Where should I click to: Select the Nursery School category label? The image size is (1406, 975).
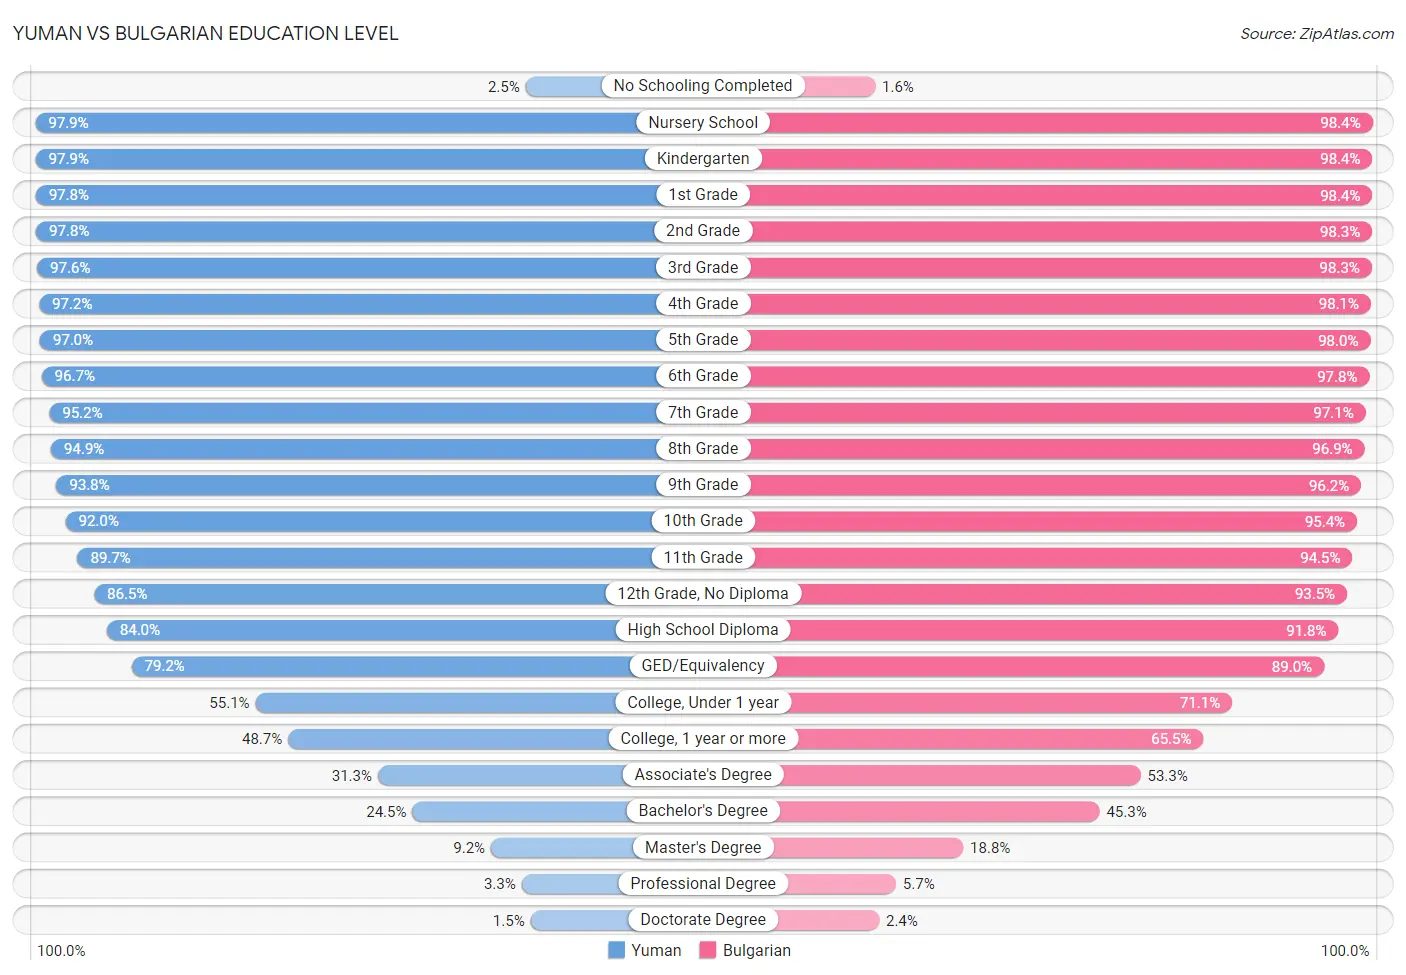point(703,122)
